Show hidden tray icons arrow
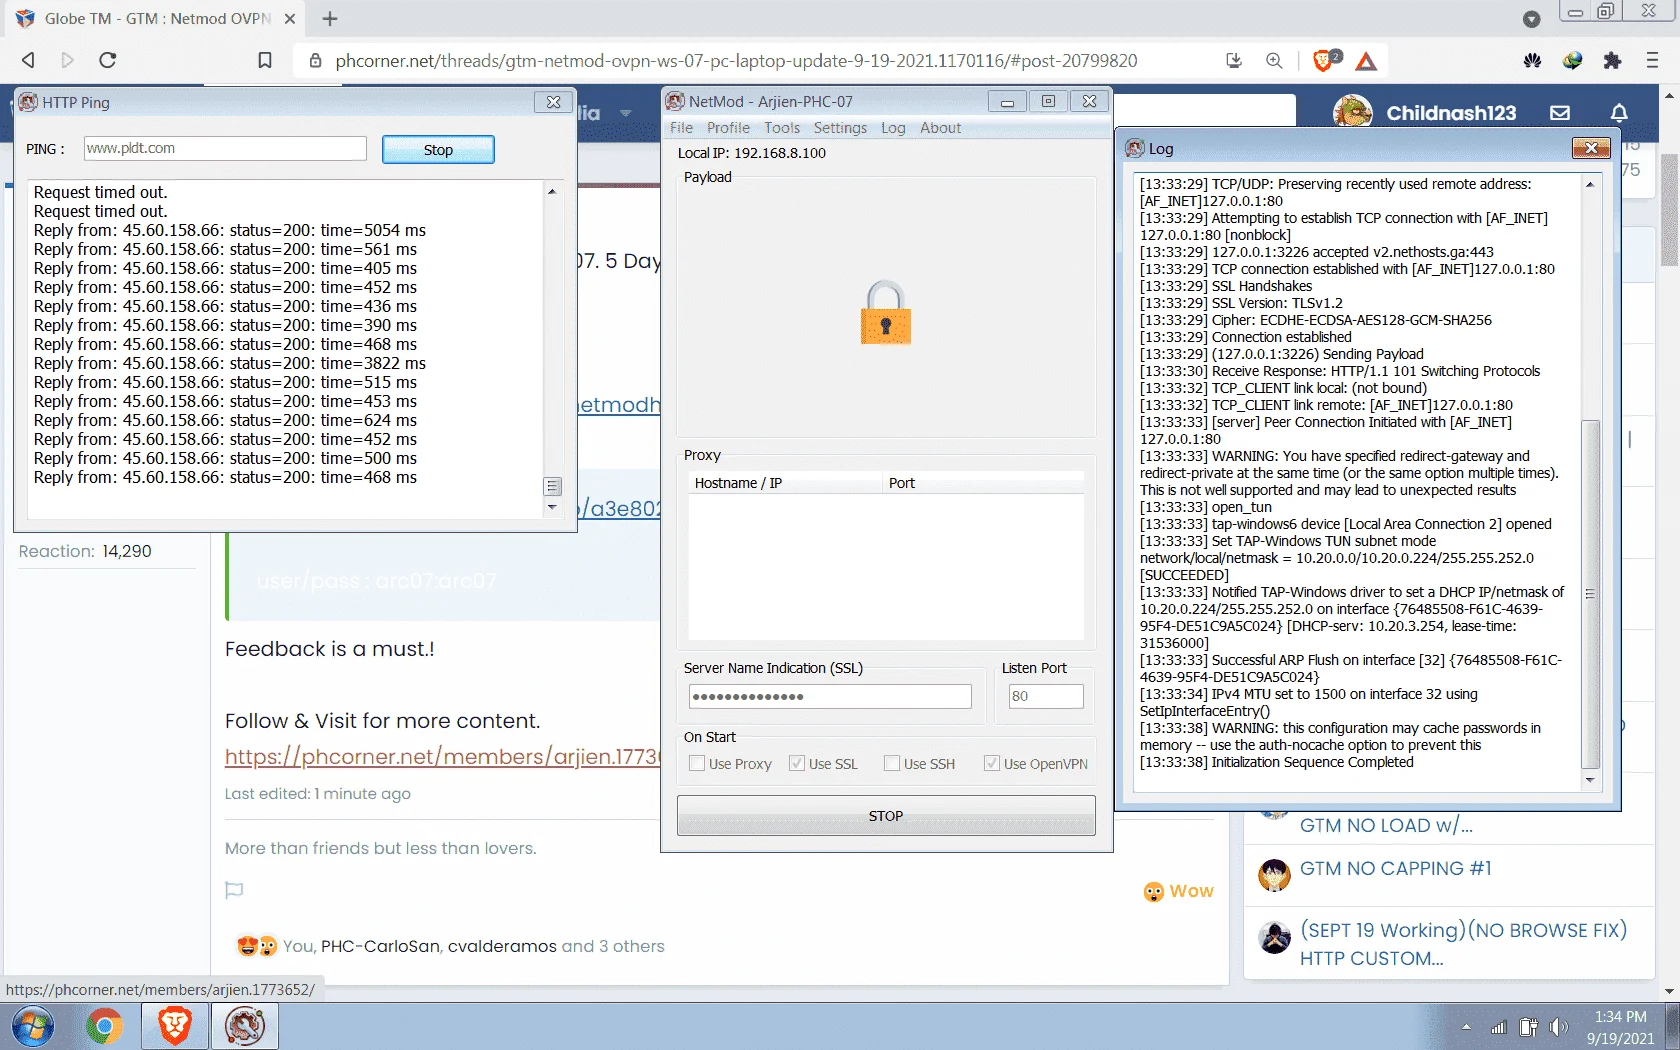 [x=1466, y=1027]
